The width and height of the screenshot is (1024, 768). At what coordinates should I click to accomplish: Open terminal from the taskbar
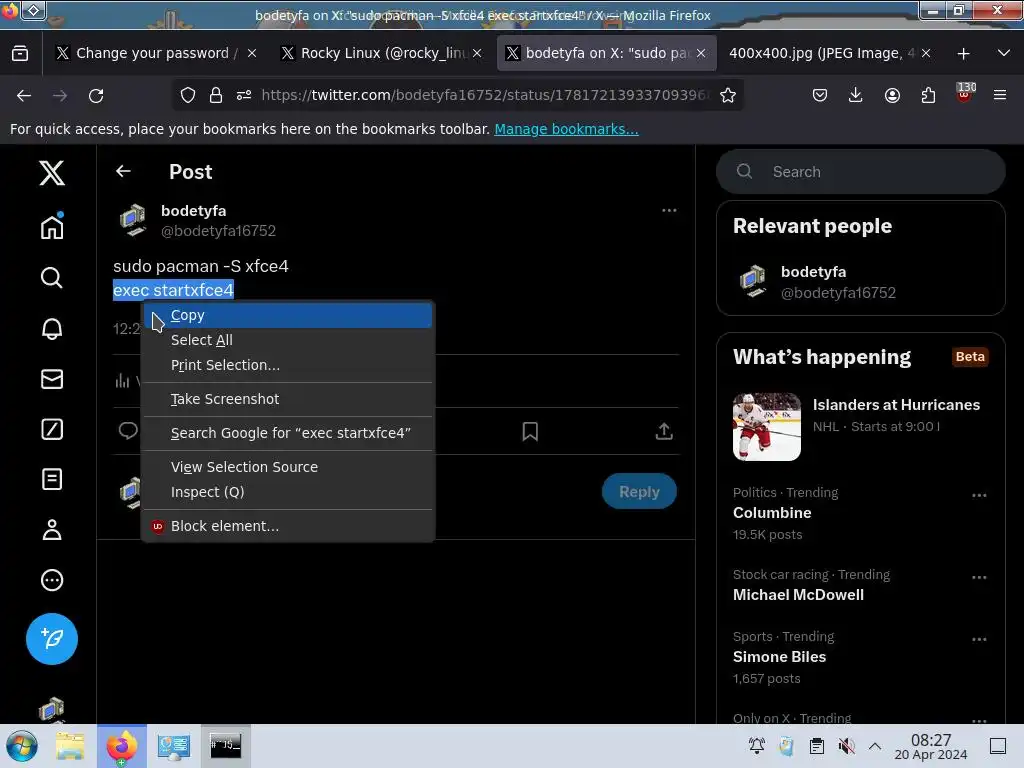tap(225, 745)
